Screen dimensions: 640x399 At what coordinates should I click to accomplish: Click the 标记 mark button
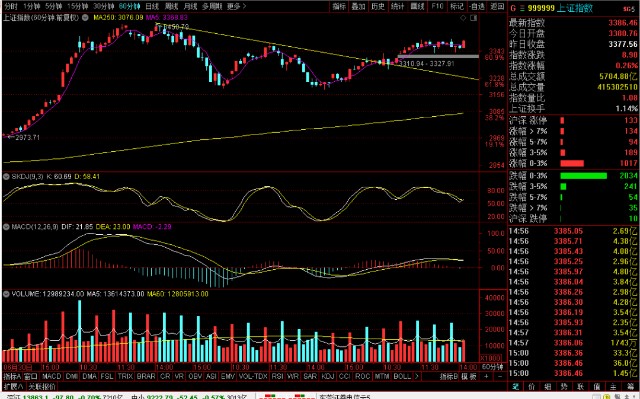coord(457,6)
